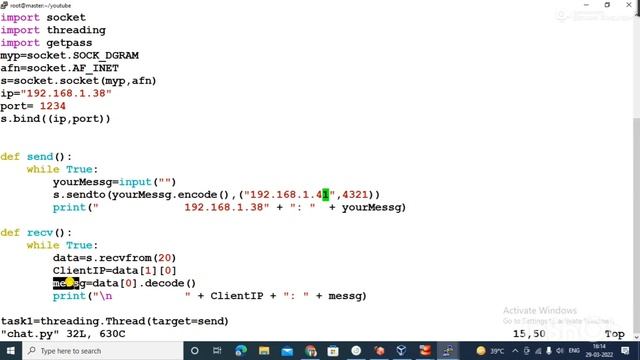This screenshot has width=640, height=360.
Task: Restore down the PuTTY window
Action: 607,5
